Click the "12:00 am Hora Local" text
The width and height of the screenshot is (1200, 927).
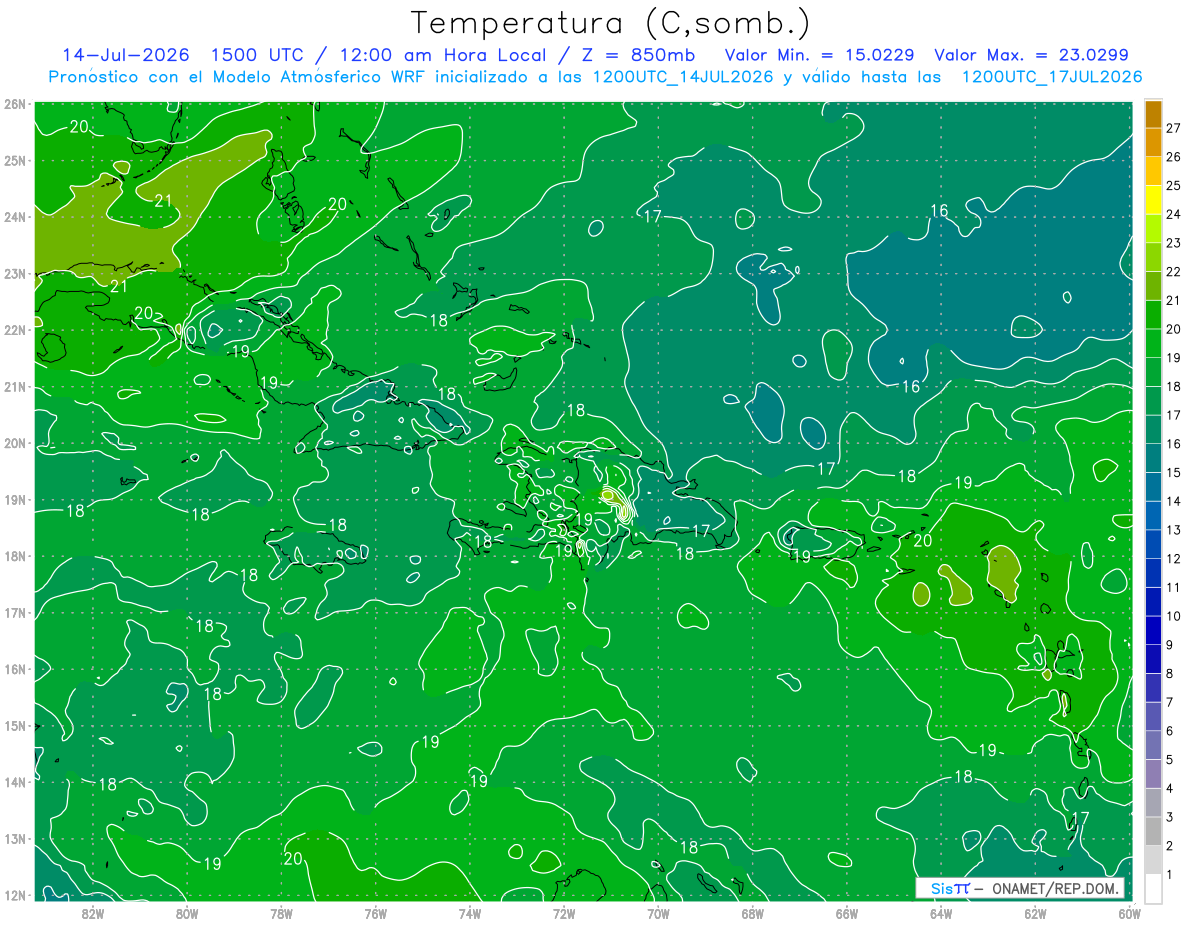click(x=445, y=55)
